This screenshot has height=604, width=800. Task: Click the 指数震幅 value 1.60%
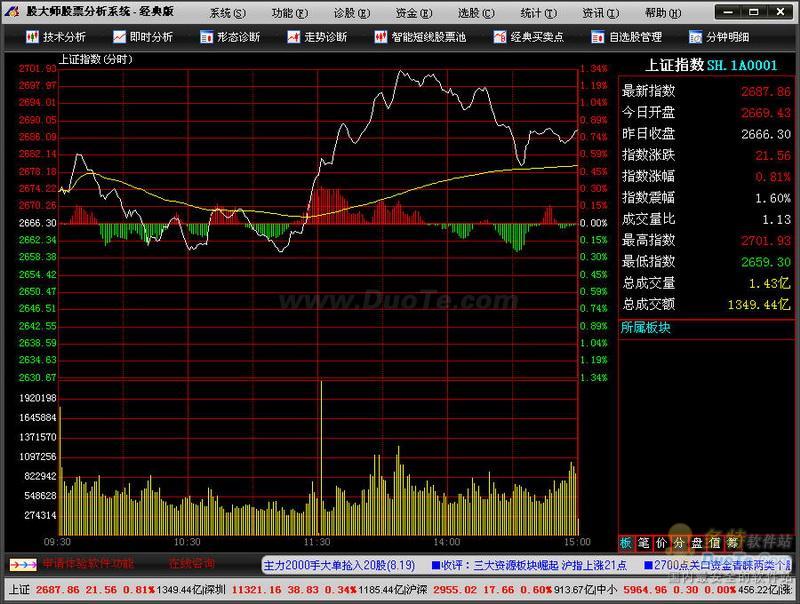[772, 198]
